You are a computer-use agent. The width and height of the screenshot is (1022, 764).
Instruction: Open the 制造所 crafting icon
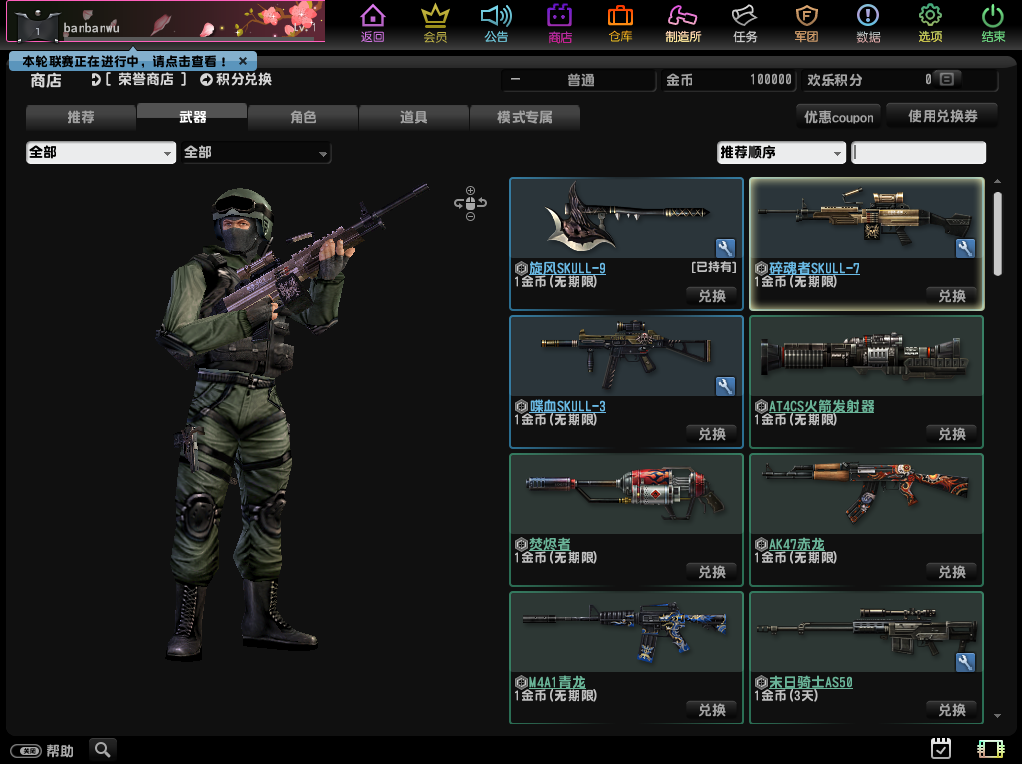pyautogui.click(x=683, y=17)
